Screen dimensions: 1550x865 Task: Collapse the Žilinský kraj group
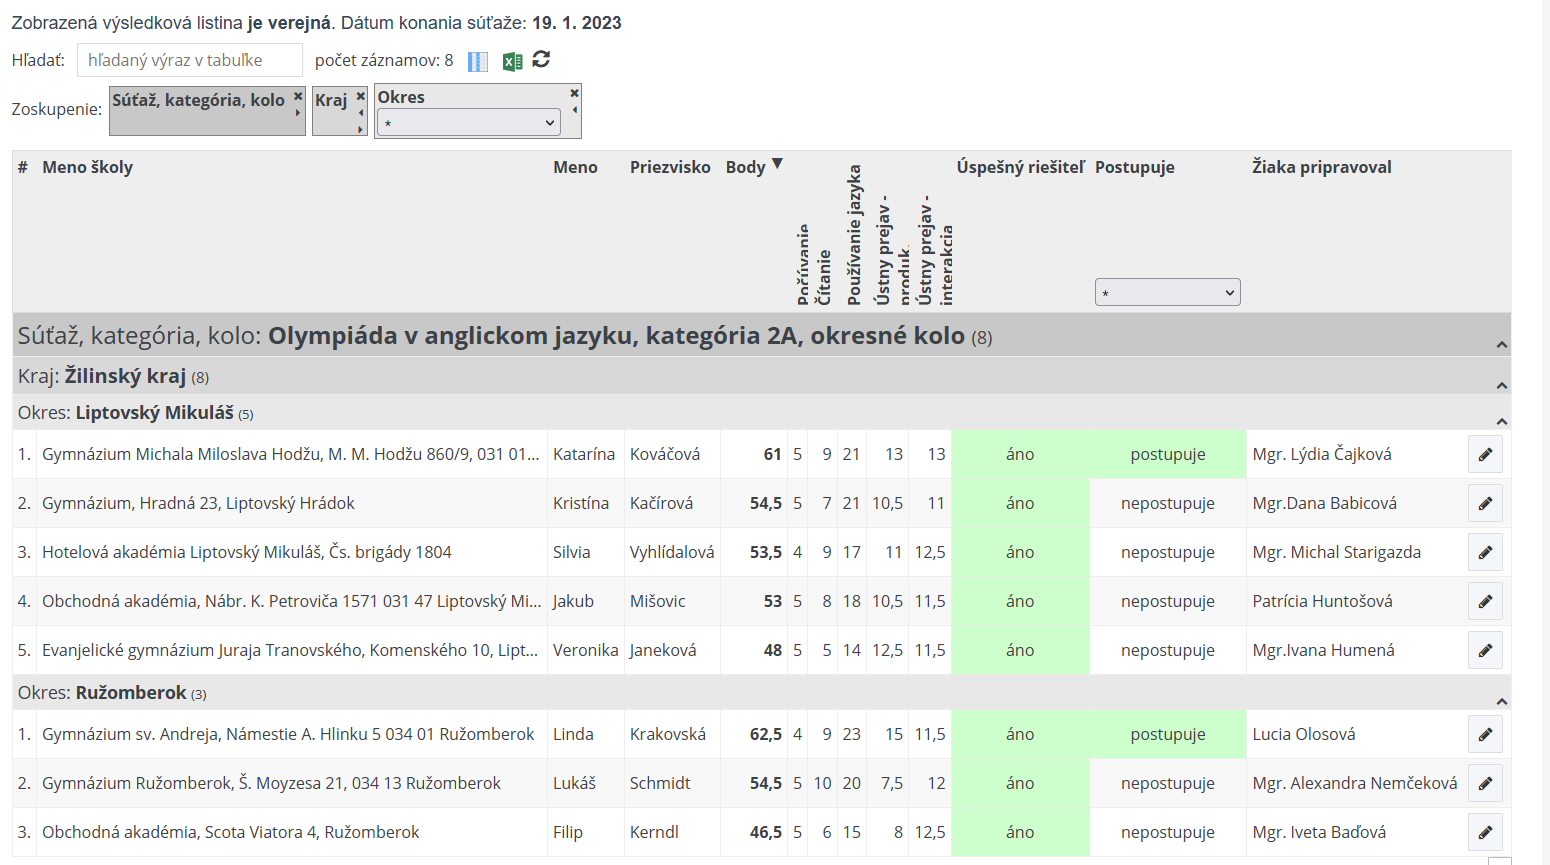coord(1501,385)
